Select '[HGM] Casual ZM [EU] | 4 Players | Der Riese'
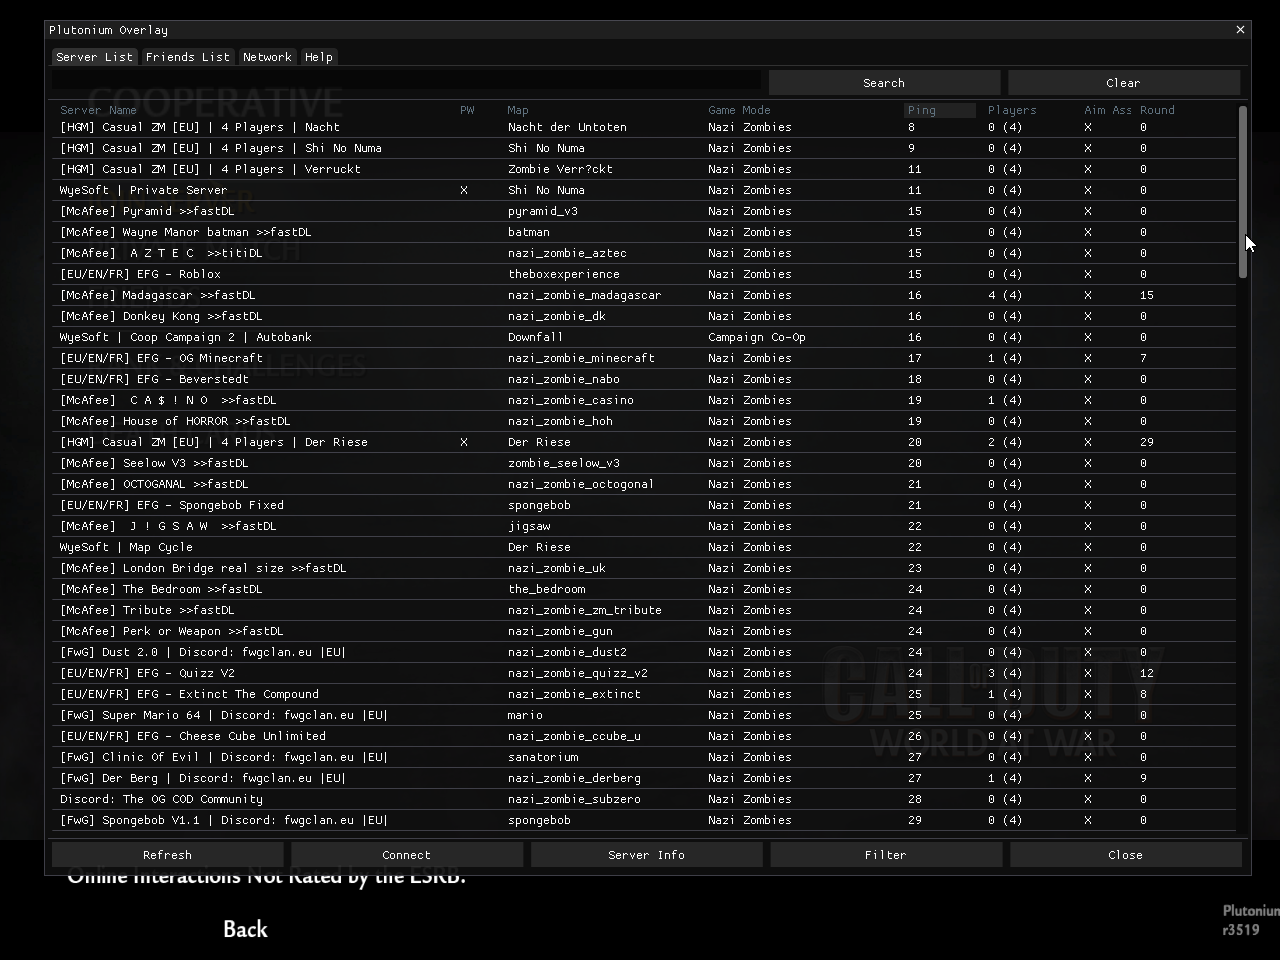 click(x=644, y=442)
